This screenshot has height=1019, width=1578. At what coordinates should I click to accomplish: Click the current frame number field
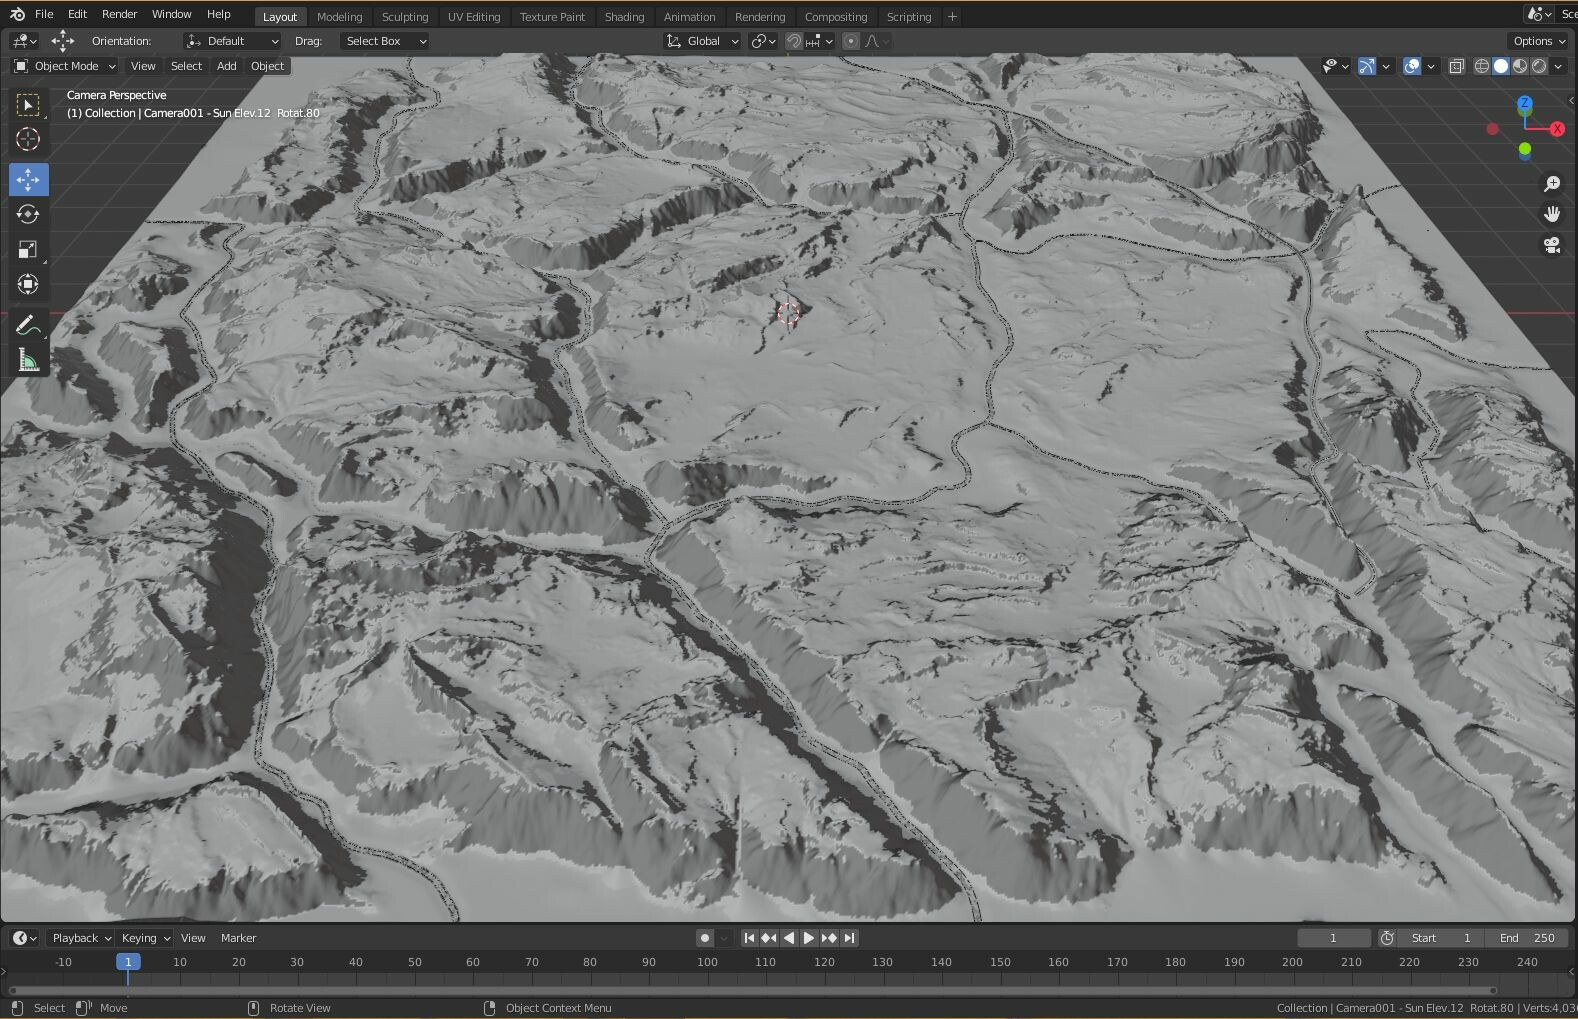click(1333, 938)
